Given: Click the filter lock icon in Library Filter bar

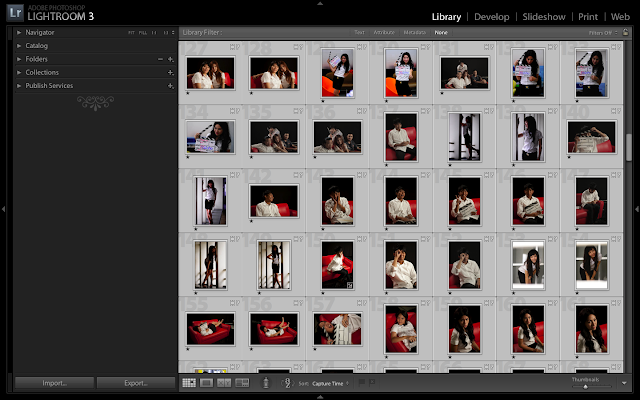Looking at the screenshot, I should (x=625, y=32).
